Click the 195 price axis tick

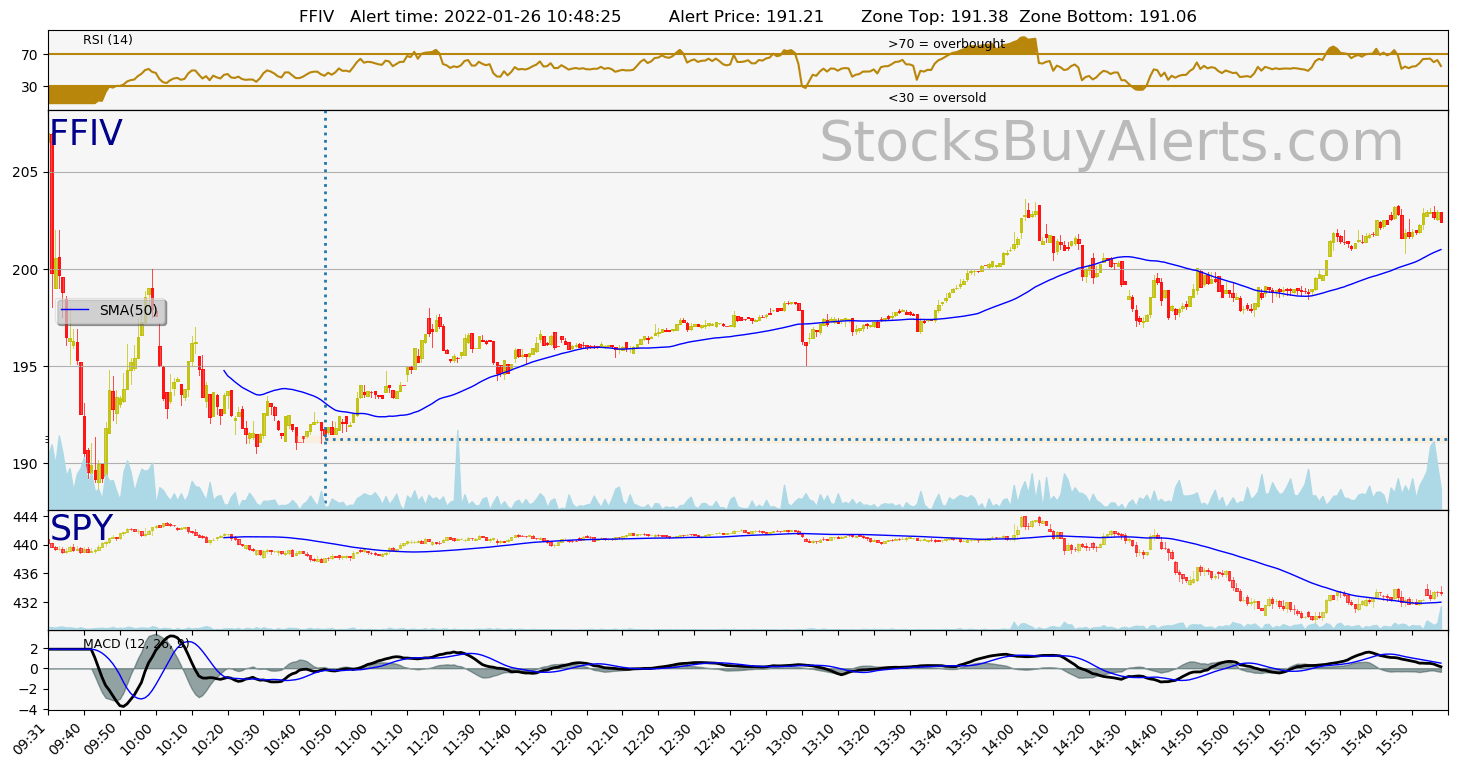click(26, 367)
